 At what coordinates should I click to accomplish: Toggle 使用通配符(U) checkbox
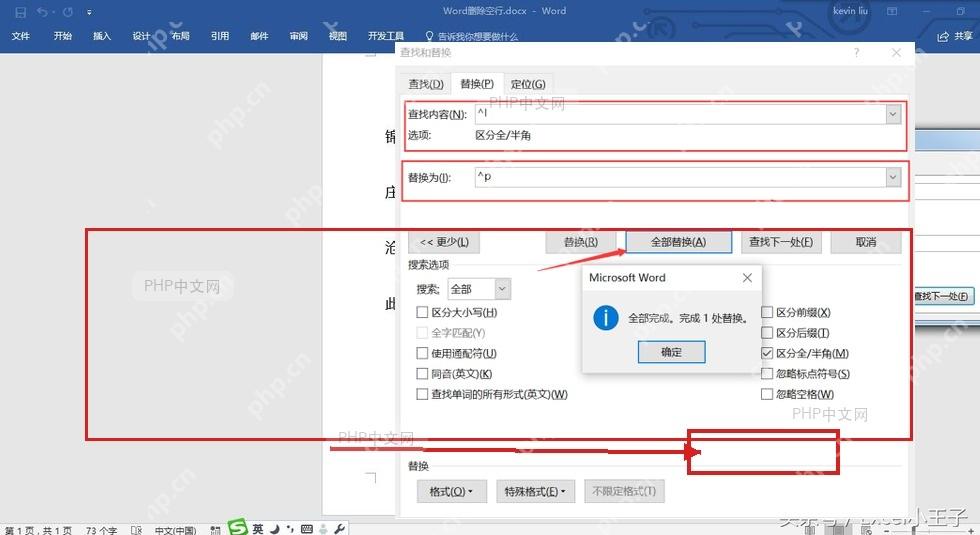422,353
